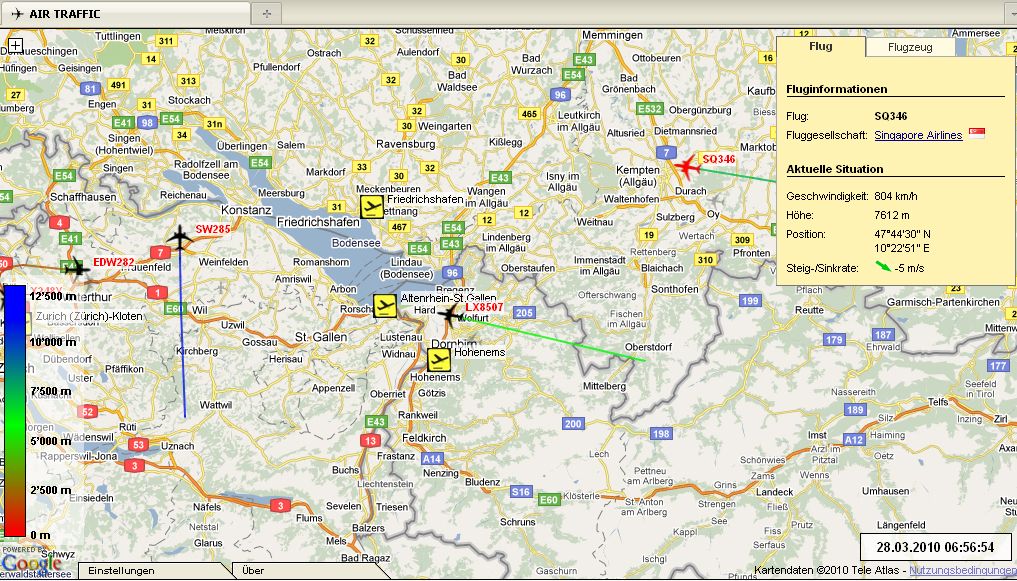Viewport: 1017px width, 581px height.
Task: Select the Hohenems airfield marker
Action: tap(439, 360)
